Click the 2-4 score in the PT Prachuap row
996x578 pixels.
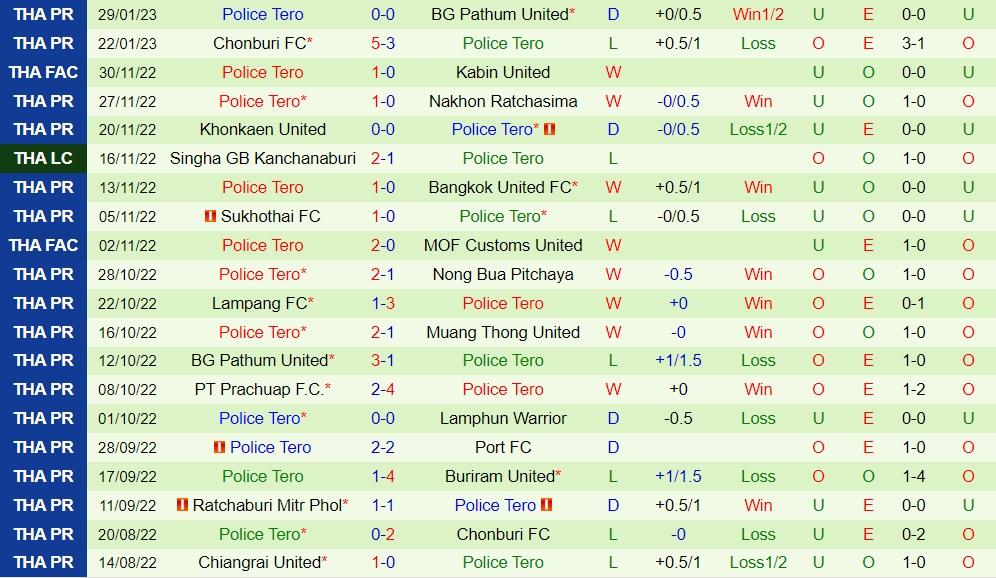[383, 389]
